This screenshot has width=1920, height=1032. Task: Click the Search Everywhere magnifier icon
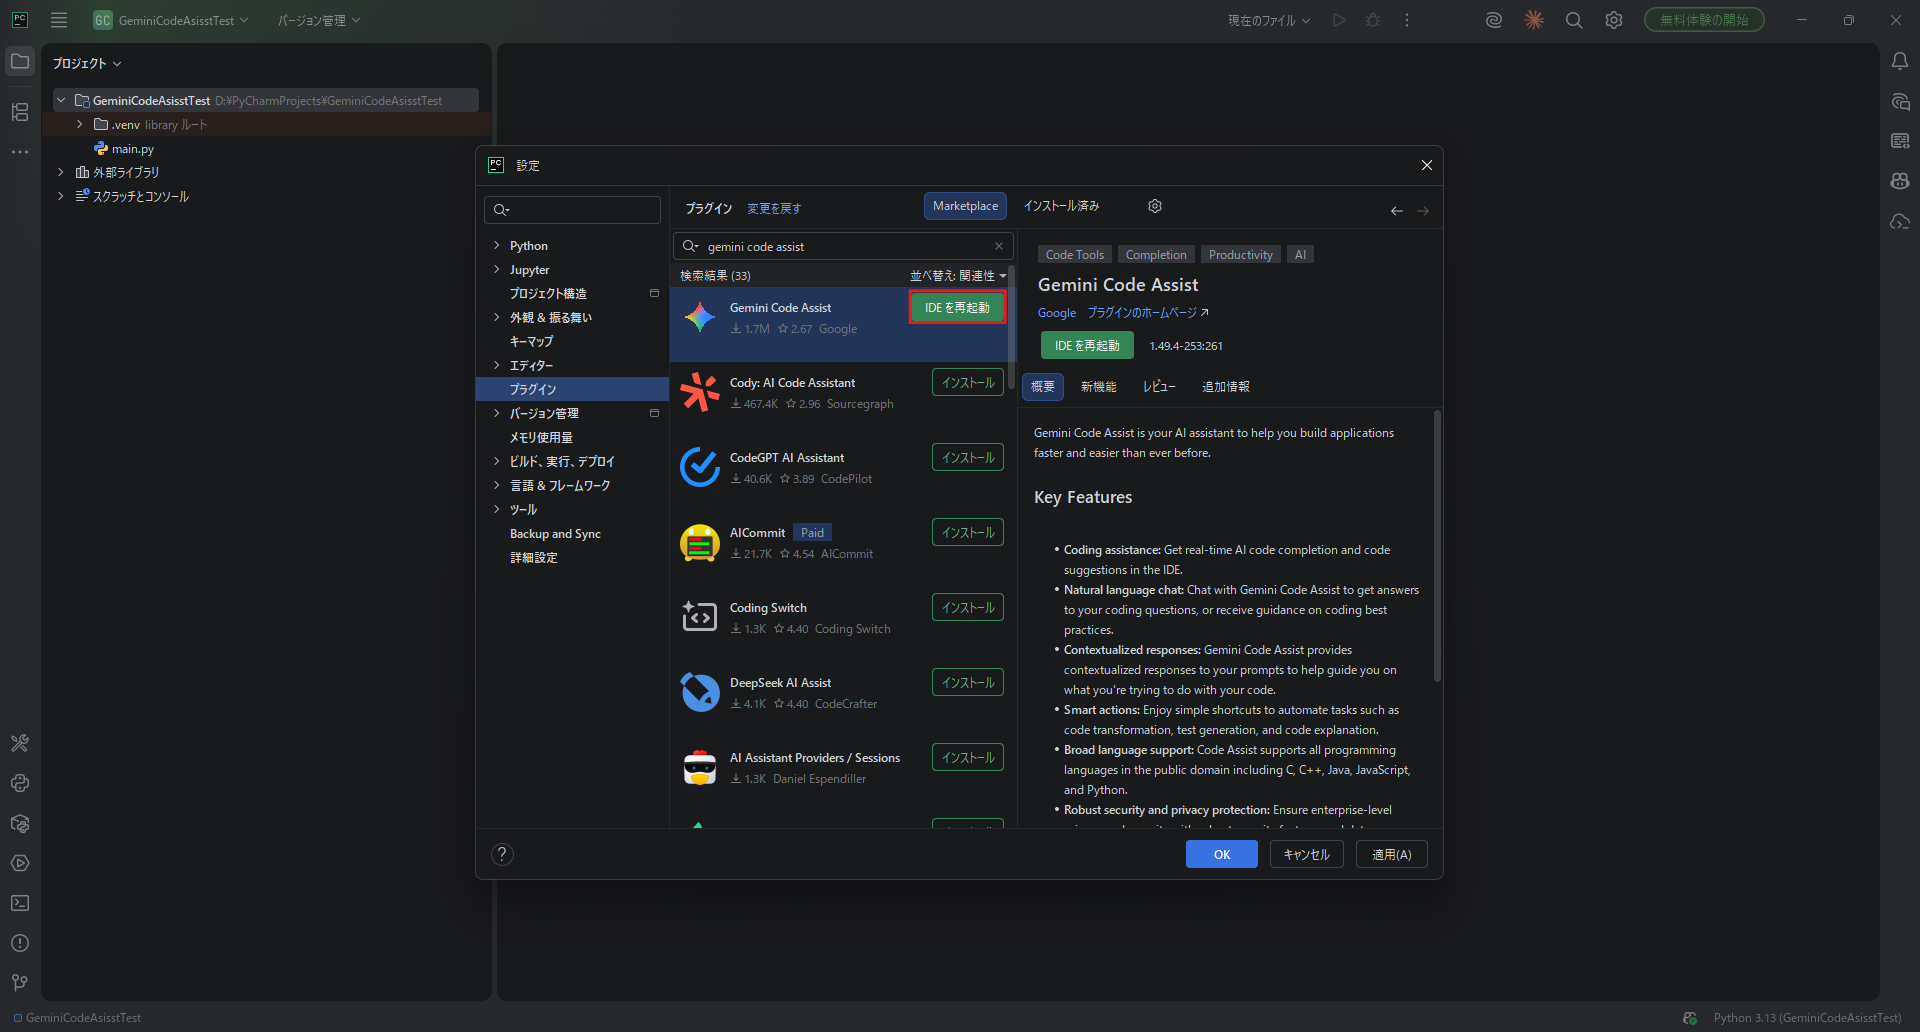click(x=1574, y=20)
